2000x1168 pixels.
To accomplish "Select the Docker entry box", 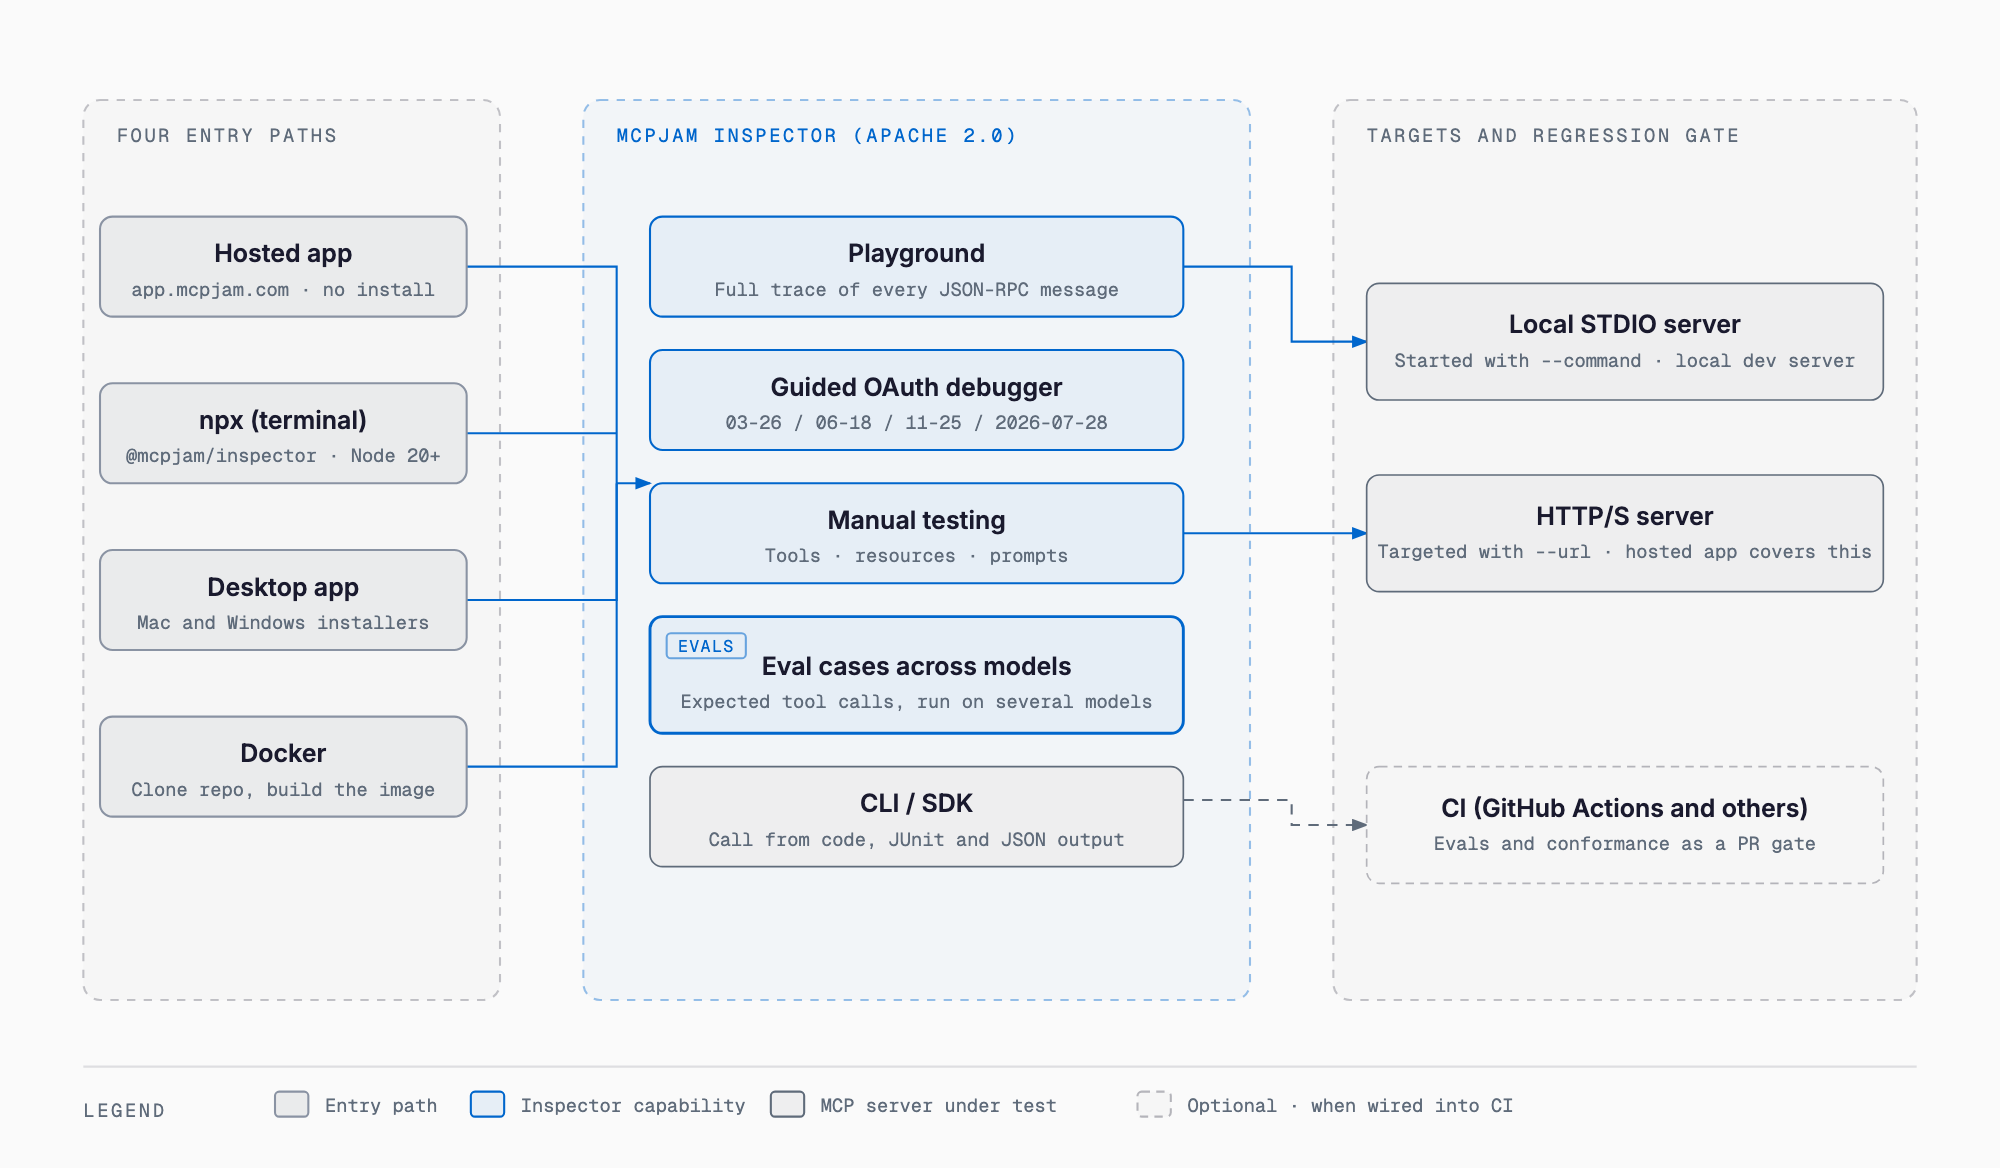I will [283, 767].
